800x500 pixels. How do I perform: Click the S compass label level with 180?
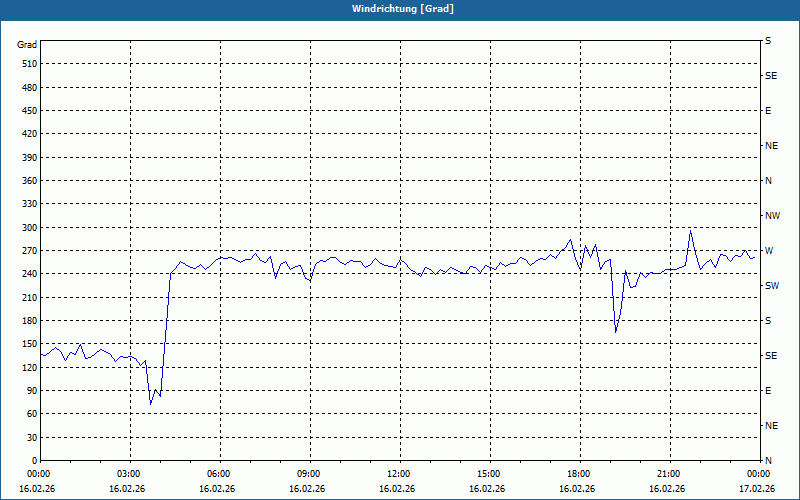[768, 321]
